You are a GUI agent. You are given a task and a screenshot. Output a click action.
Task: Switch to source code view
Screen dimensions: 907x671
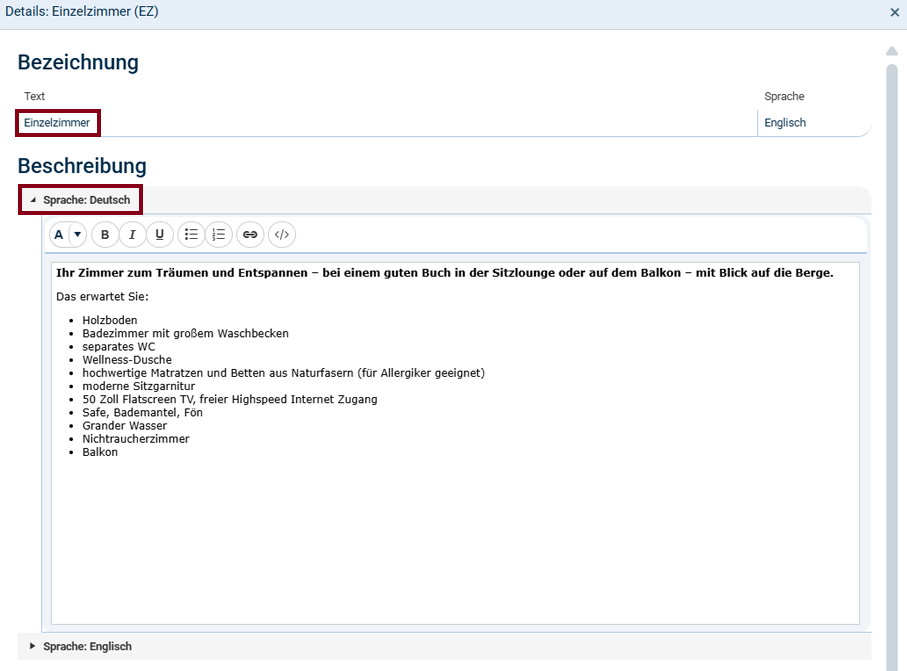282,235
